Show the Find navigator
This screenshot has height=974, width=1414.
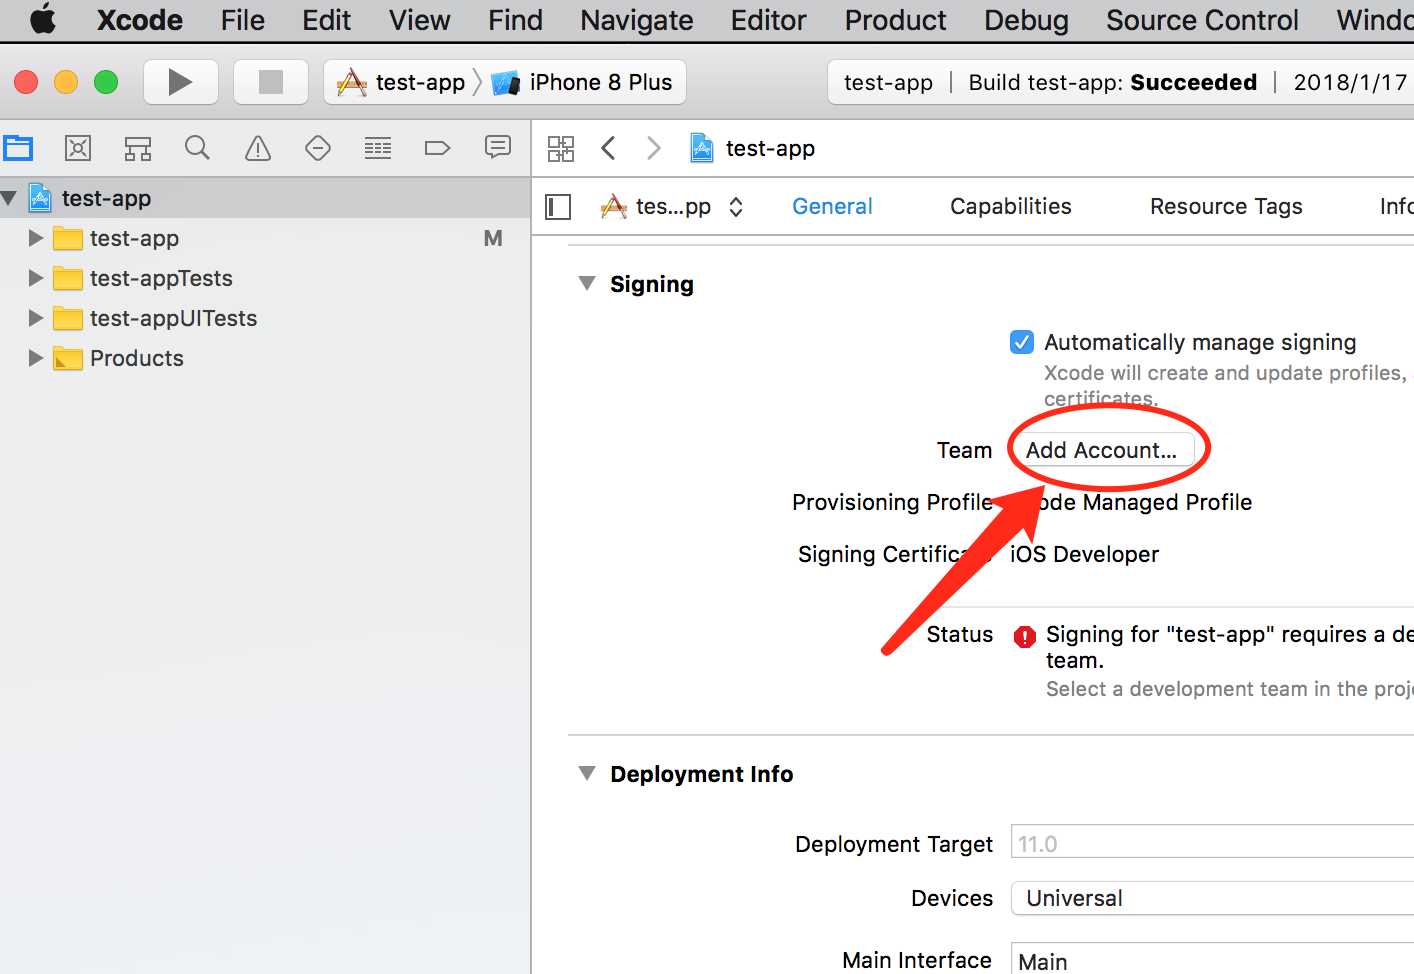coord(198,149)
